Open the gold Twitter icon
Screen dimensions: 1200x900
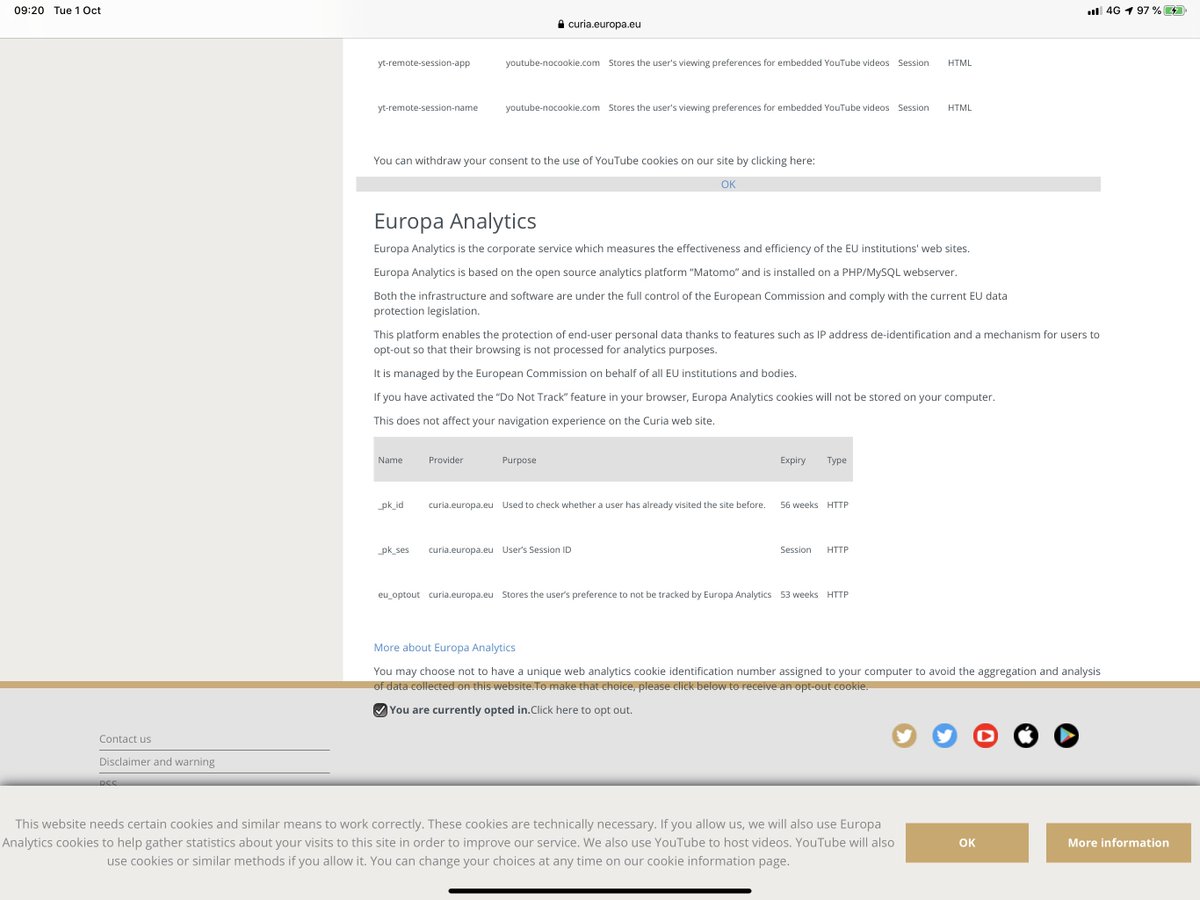(904, 736)
